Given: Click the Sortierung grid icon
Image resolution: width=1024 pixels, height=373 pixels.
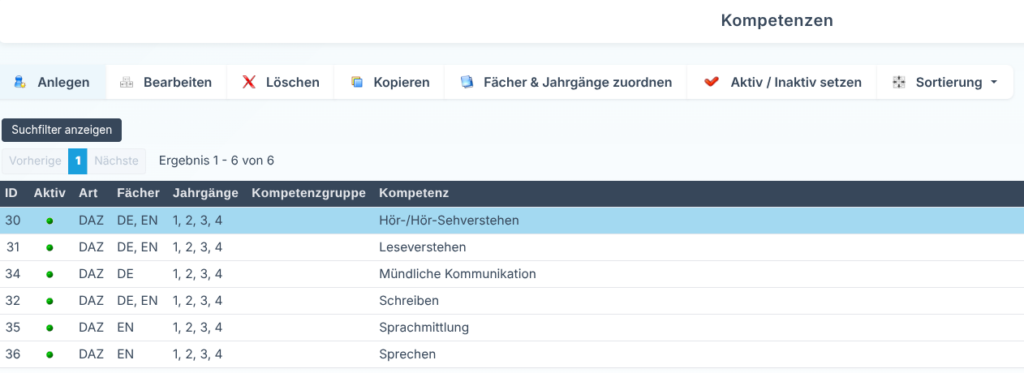Looking at the screenshot, I should (899, 82).
